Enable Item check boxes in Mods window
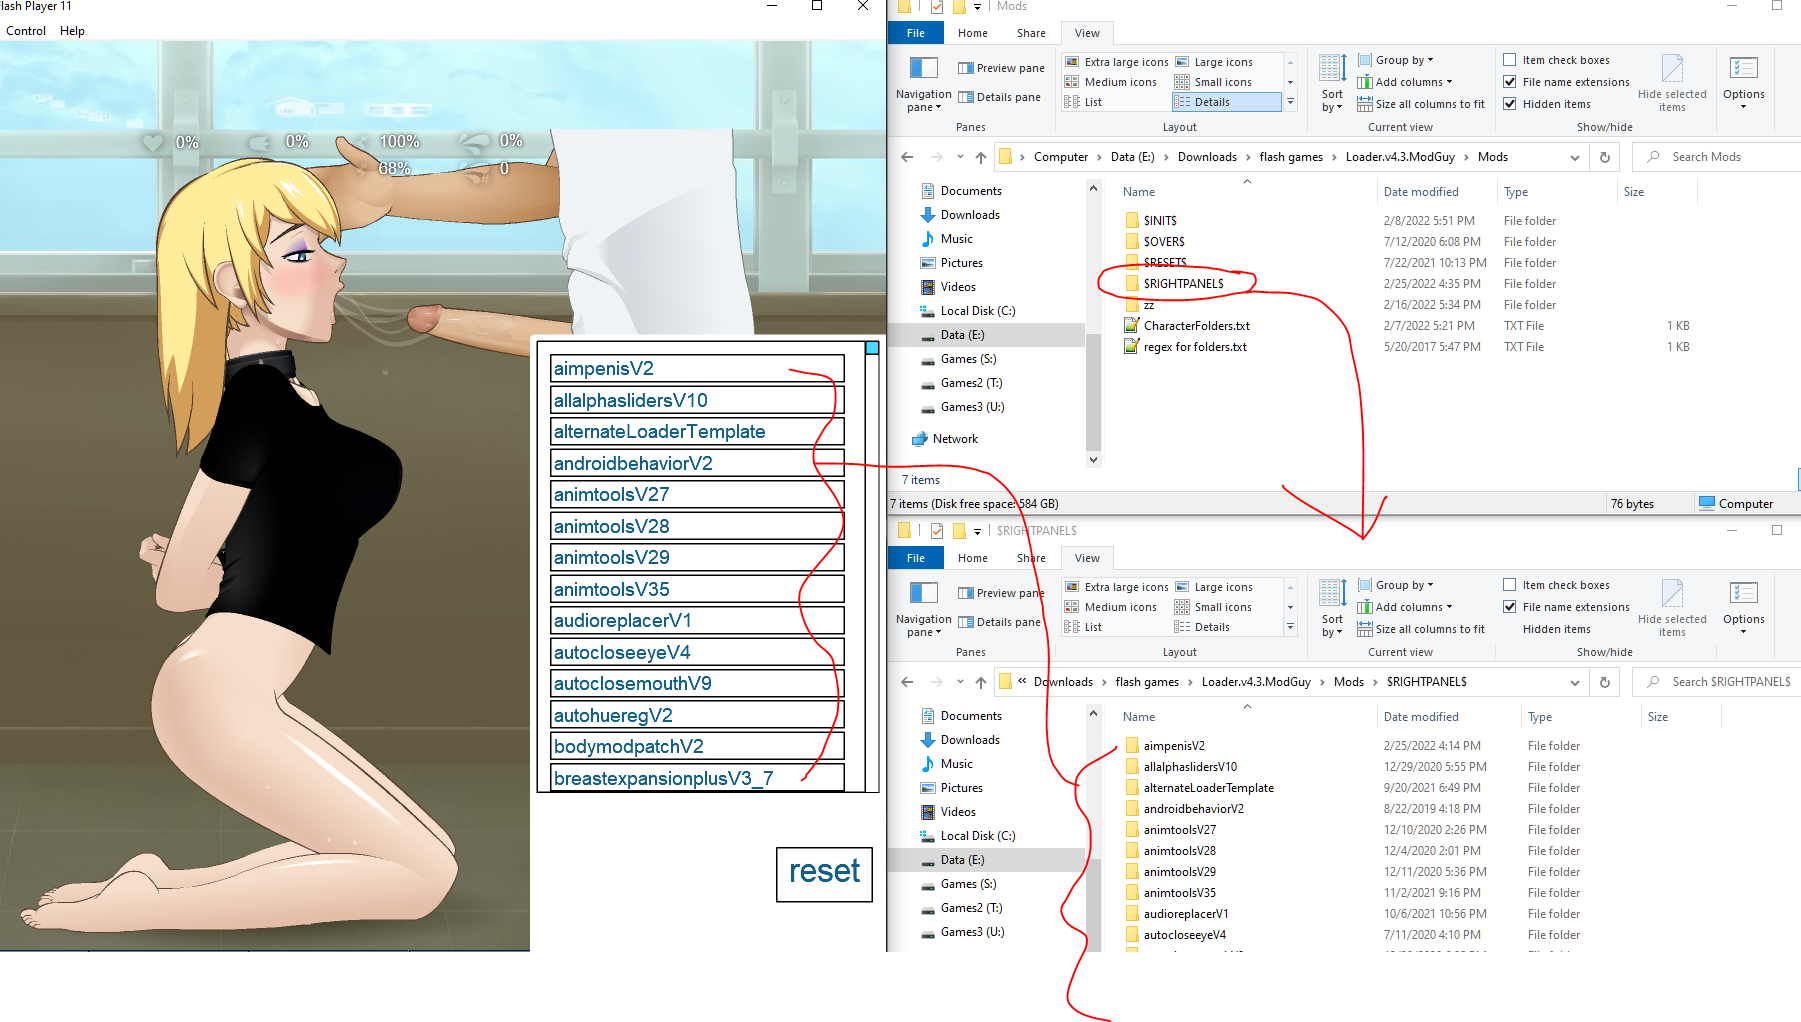The image size is (1801, 1022). [x=1510, y=60]
